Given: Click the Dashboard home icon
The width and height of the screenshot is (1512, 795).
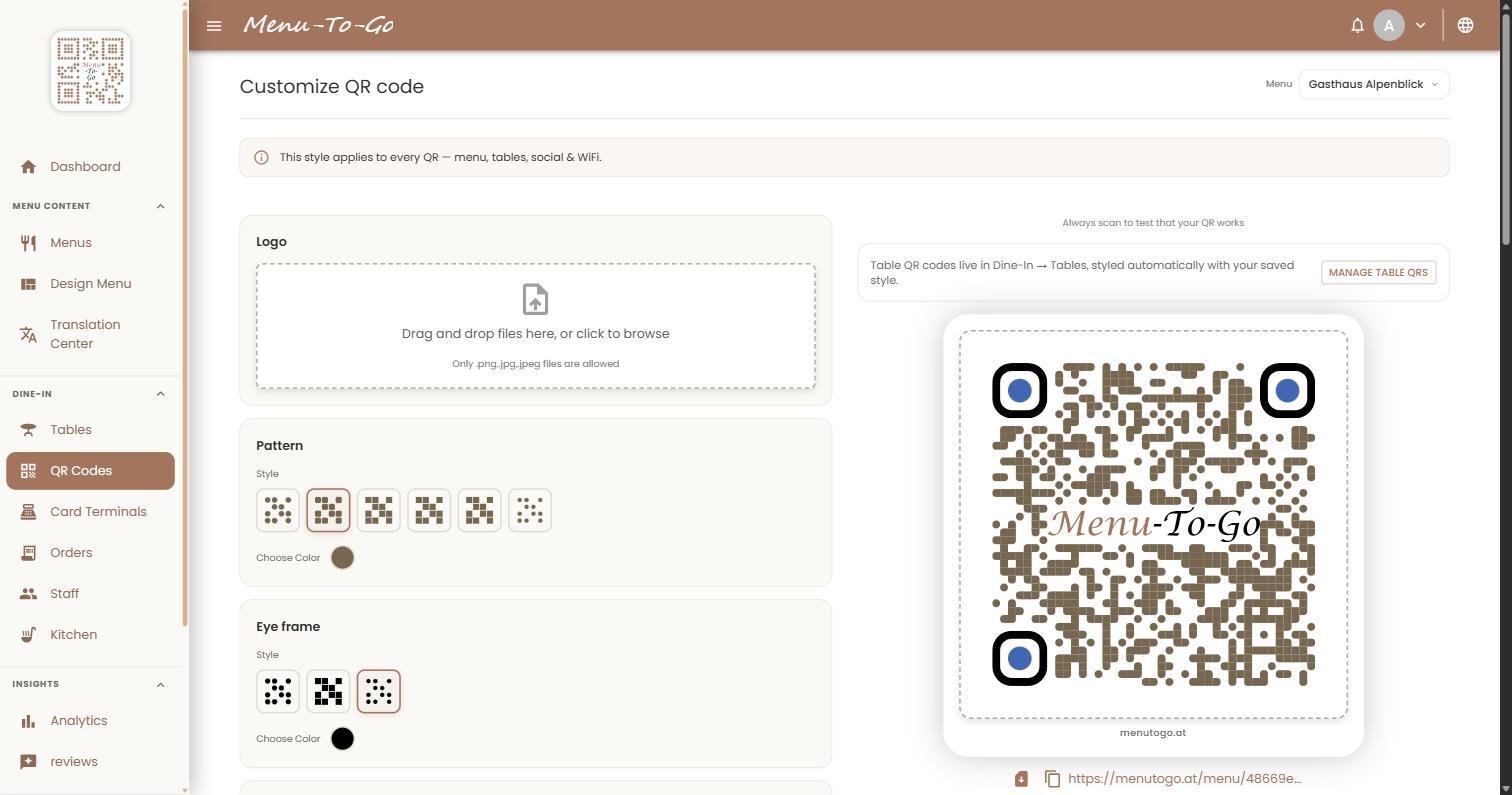Looking at the screenshot, I should tap(28, 167).
